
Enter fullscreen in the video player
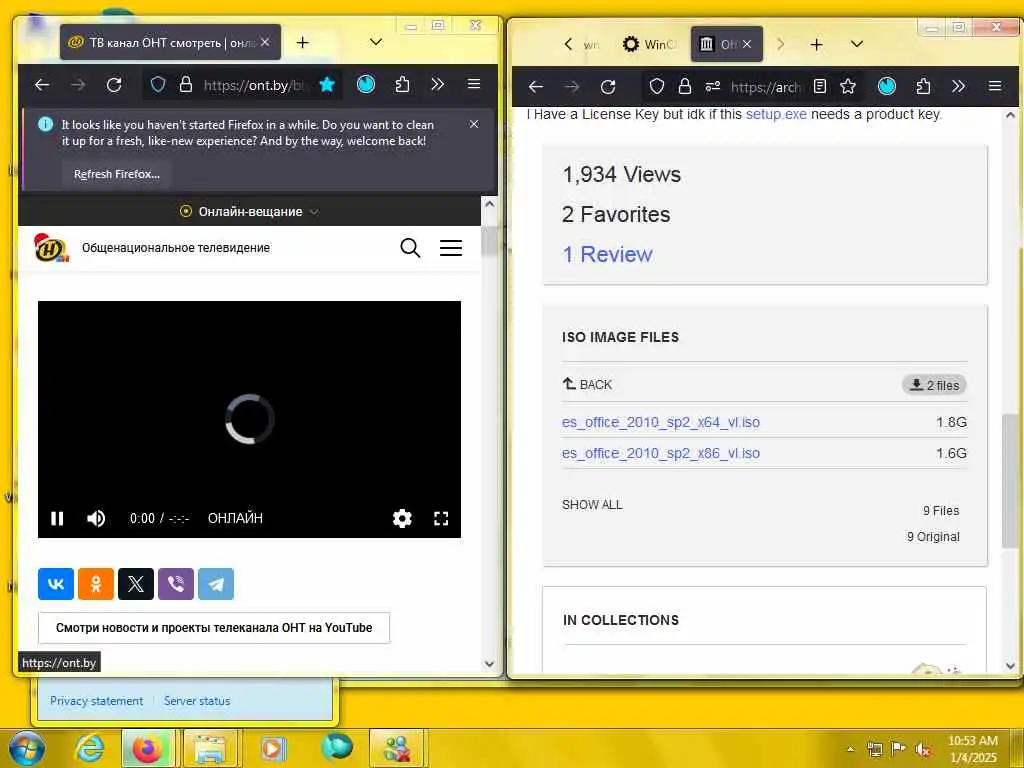(x=441, y=519)
